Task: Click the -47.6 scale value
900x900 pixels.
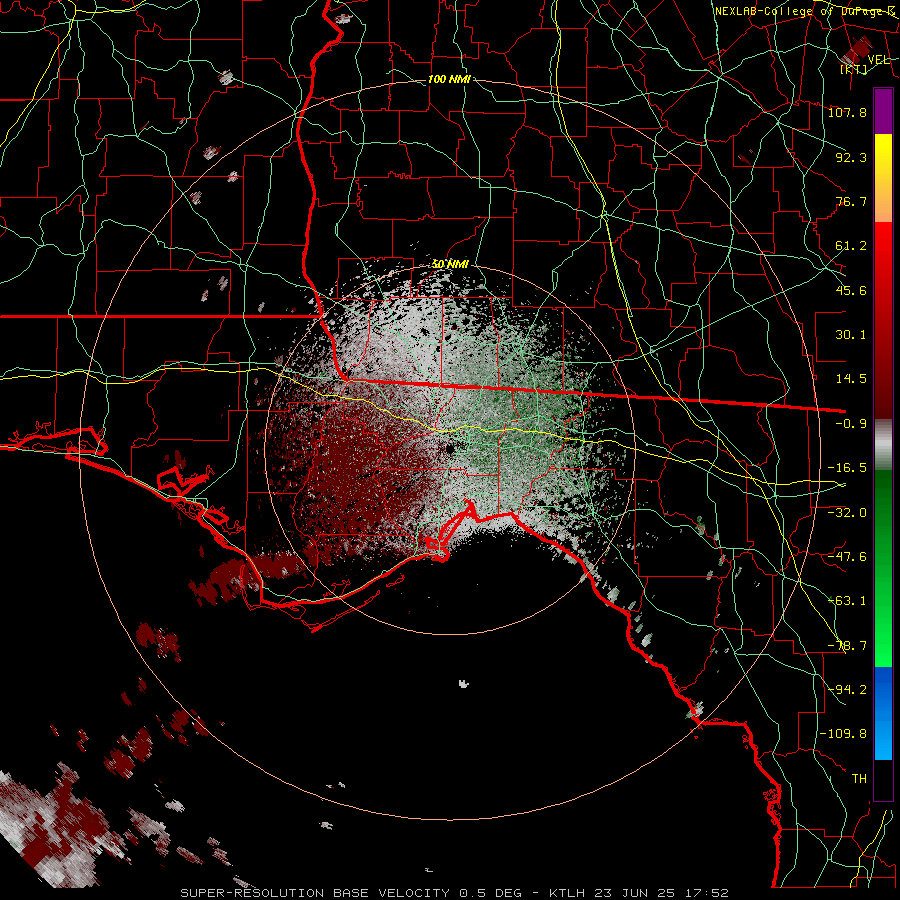Action: click(x=847, y=556)
